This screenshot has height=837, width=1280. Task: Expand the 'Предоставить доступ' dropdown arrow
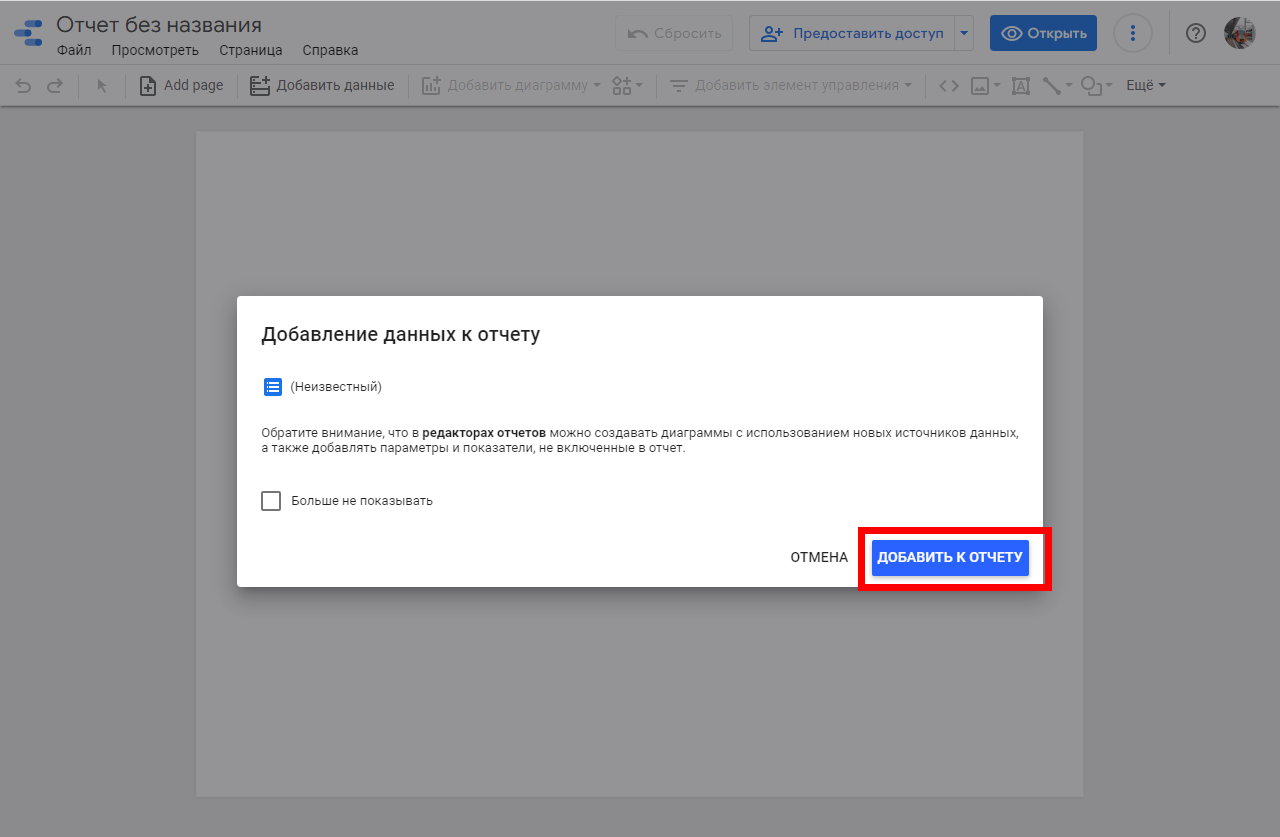(x=964, y=33)
